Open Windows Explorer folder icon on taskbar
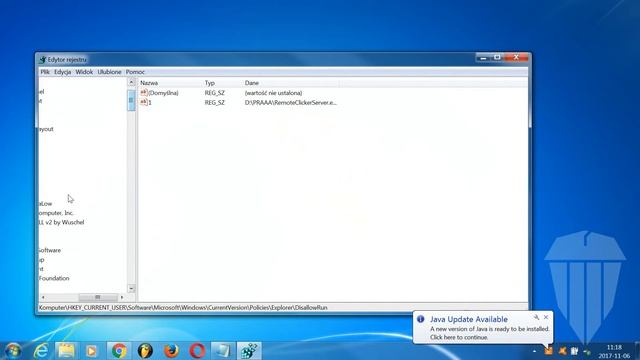 pyautogui.click(x=66, y=351)
